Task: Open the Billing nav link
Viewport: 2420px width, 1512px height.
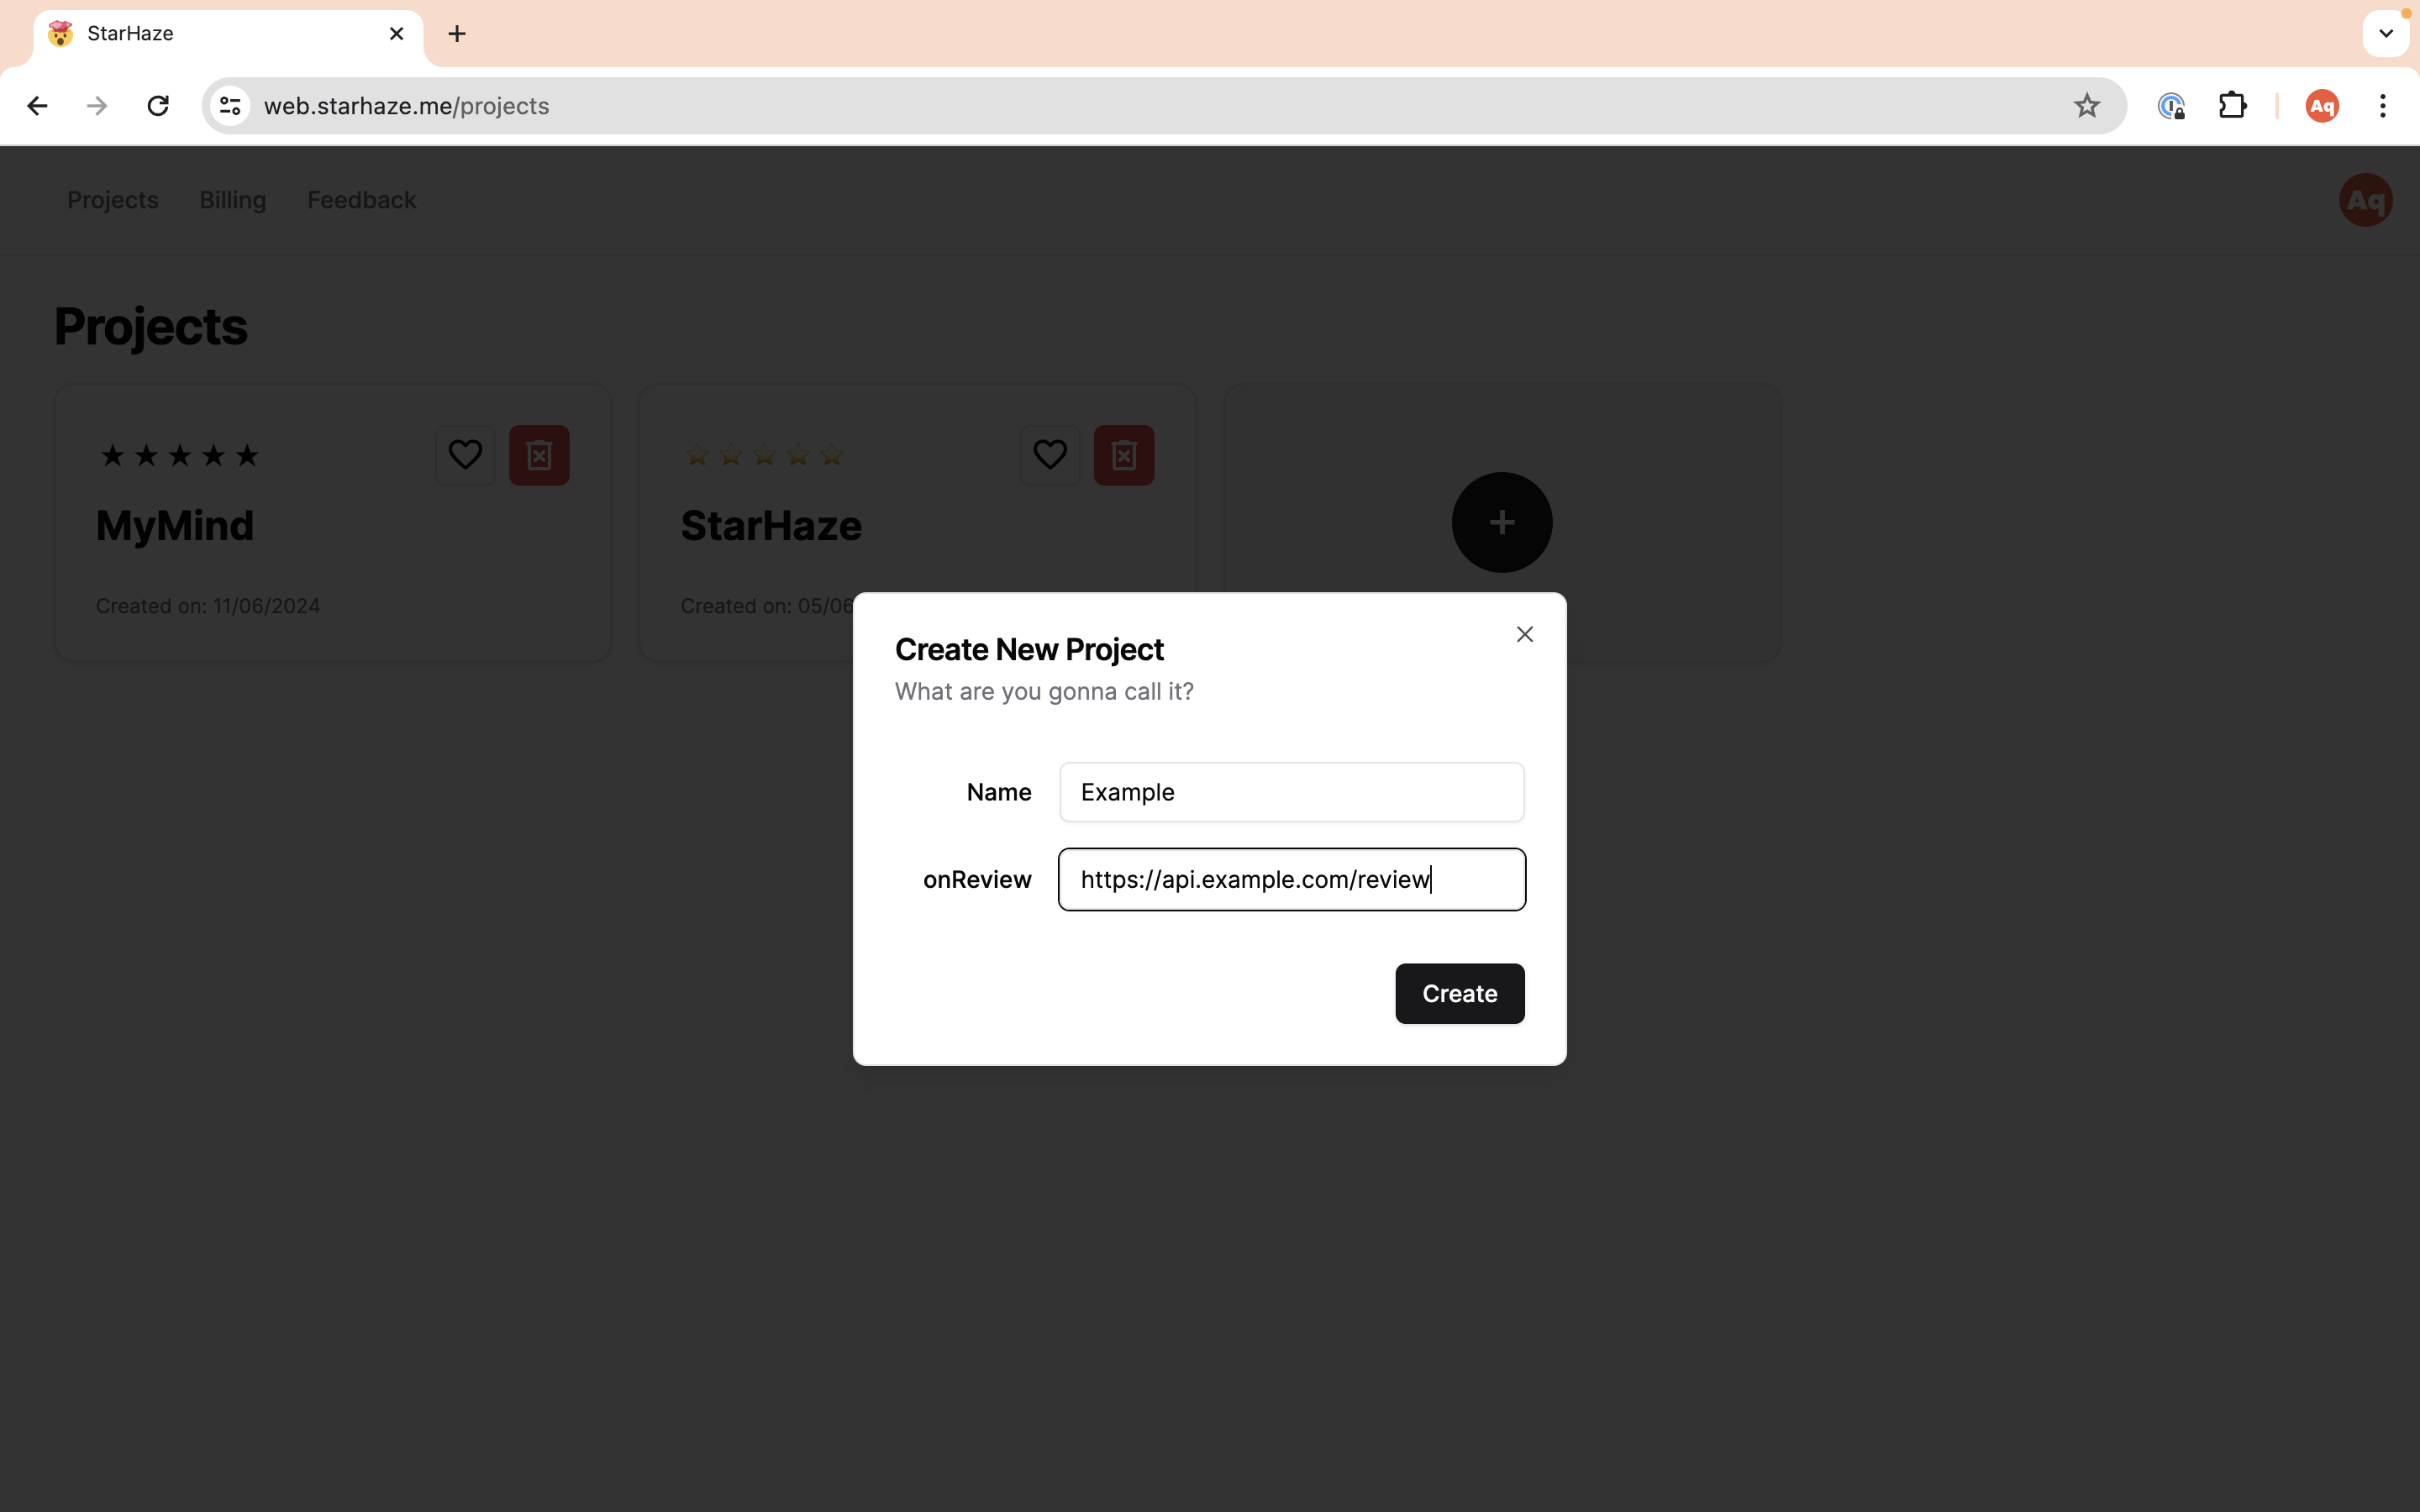Action: tap(233, 200)
